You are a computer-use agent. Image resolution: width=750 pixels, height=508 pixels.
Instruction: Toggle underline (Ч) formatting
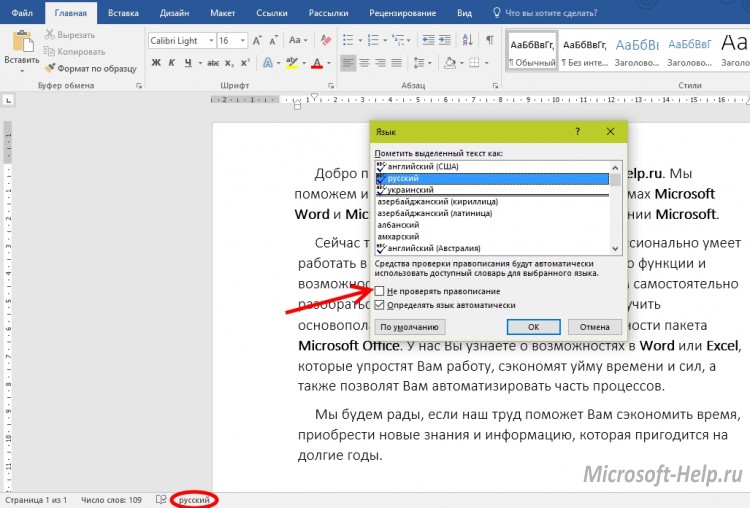(x=188, y=63)
